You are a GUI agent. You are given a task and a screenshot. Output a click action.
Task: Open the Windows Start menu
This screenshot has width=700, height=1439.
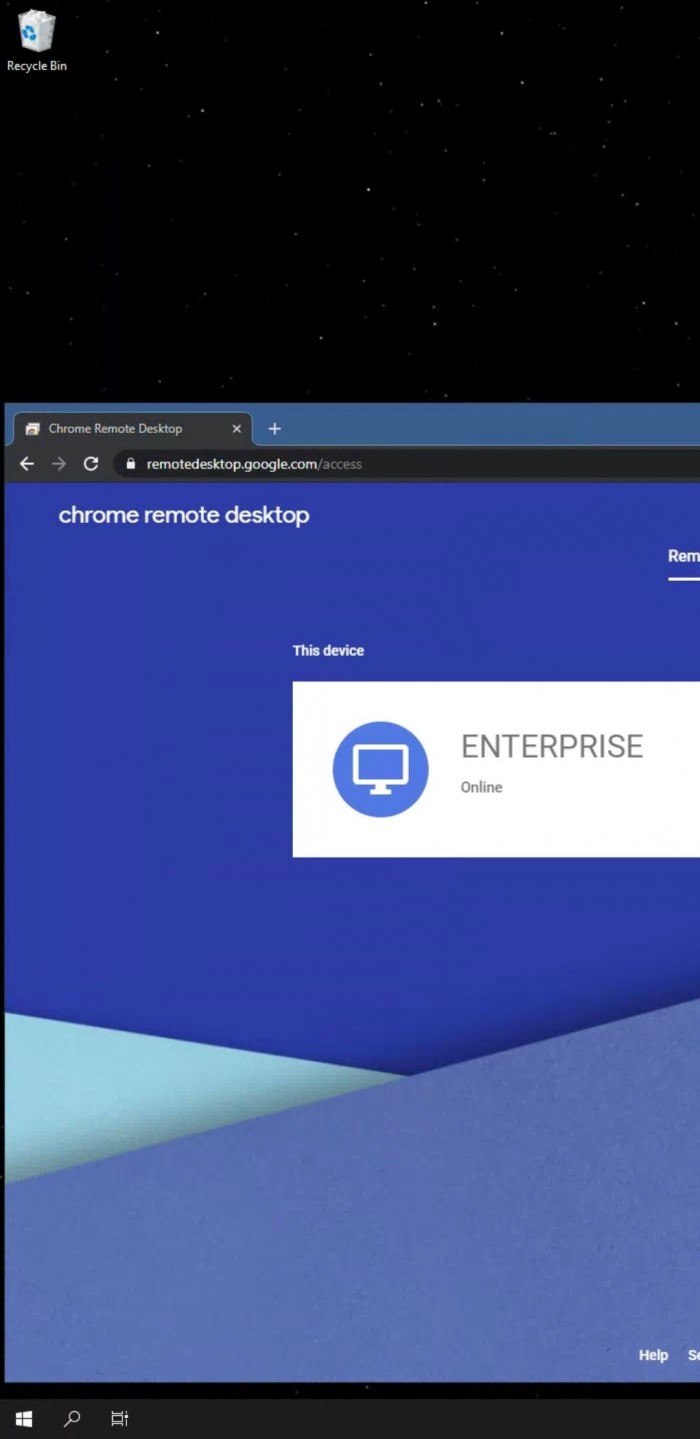tap(24, 1418)
